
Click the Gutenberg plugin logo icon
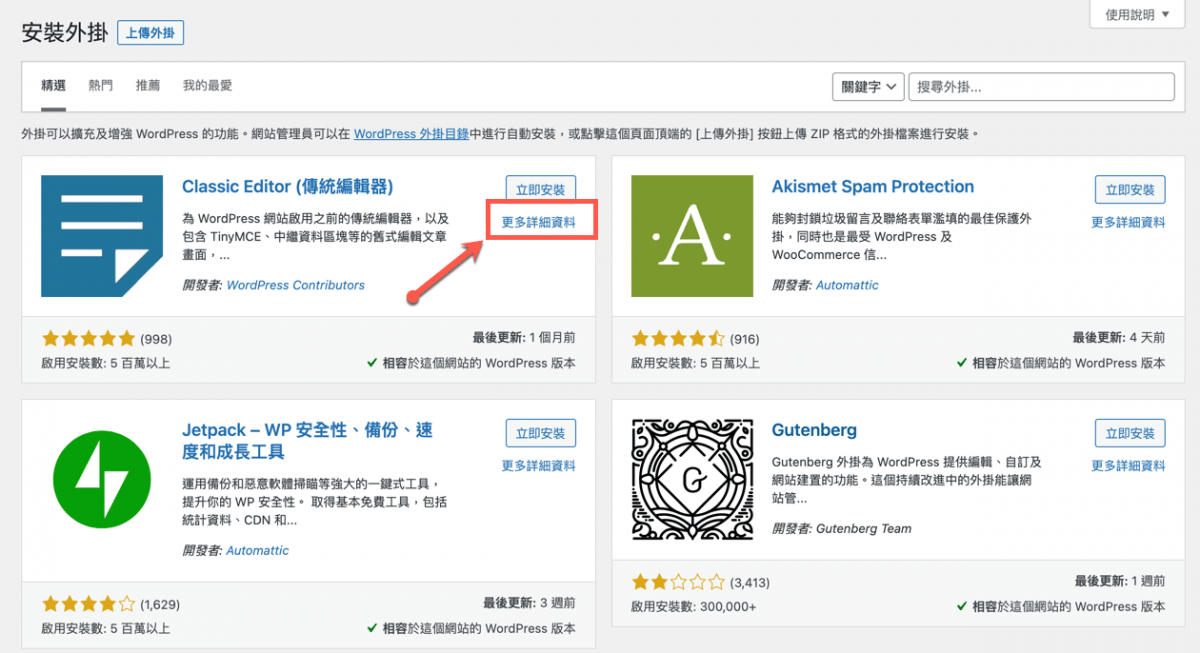coord(692,479)
